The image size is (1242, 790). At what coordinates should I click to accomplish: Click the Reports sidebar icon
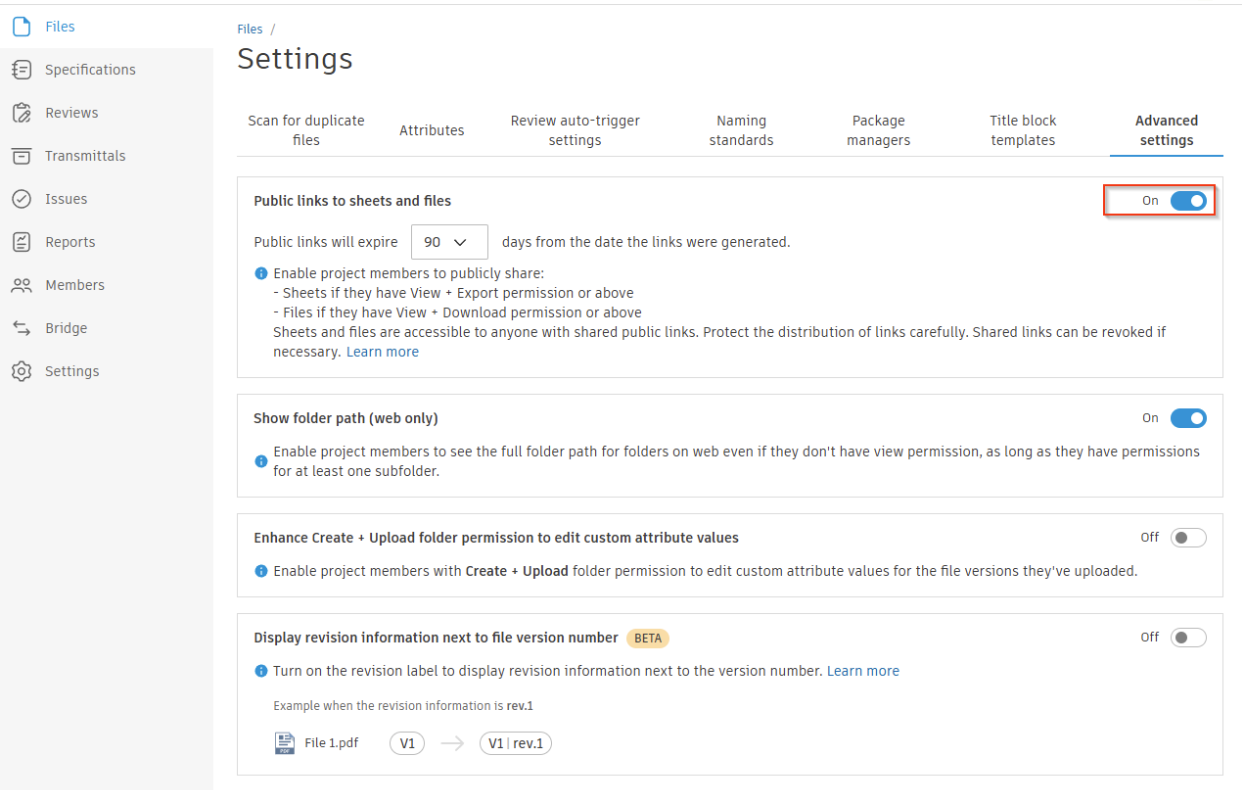coord(21,242)
